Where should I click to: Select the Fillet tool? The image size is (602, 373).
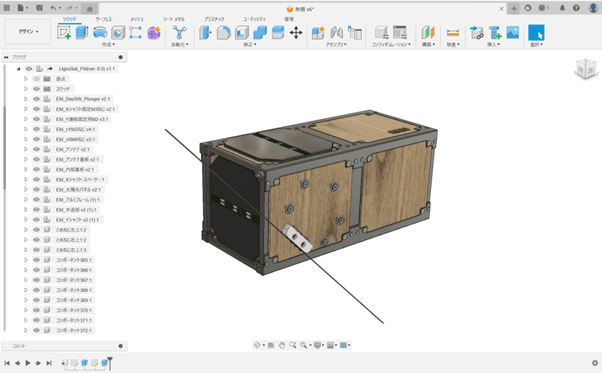223,33
